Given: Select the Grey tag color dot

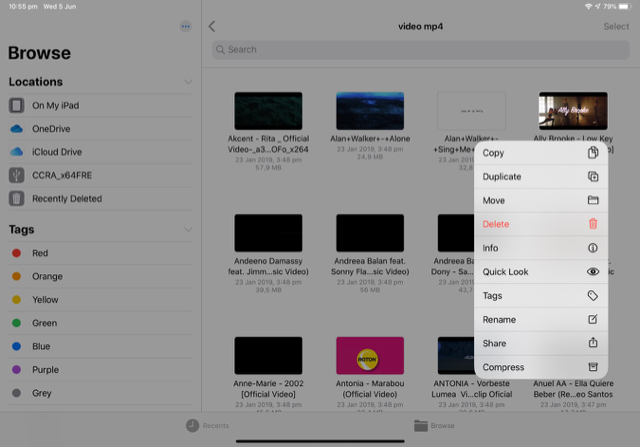Looking at the screenshot, I should coord(16,393).
